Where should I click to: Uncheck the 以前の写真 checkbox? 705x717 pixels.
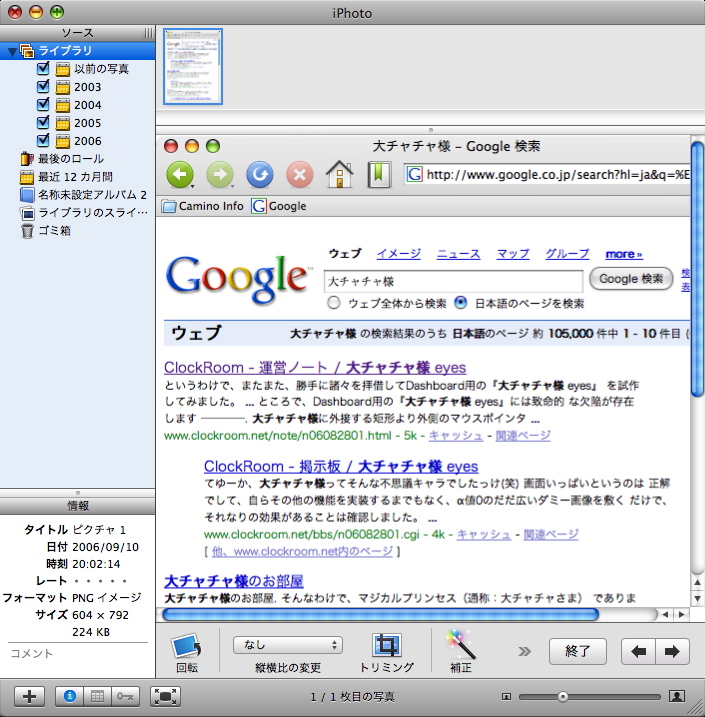click(43, 68)
